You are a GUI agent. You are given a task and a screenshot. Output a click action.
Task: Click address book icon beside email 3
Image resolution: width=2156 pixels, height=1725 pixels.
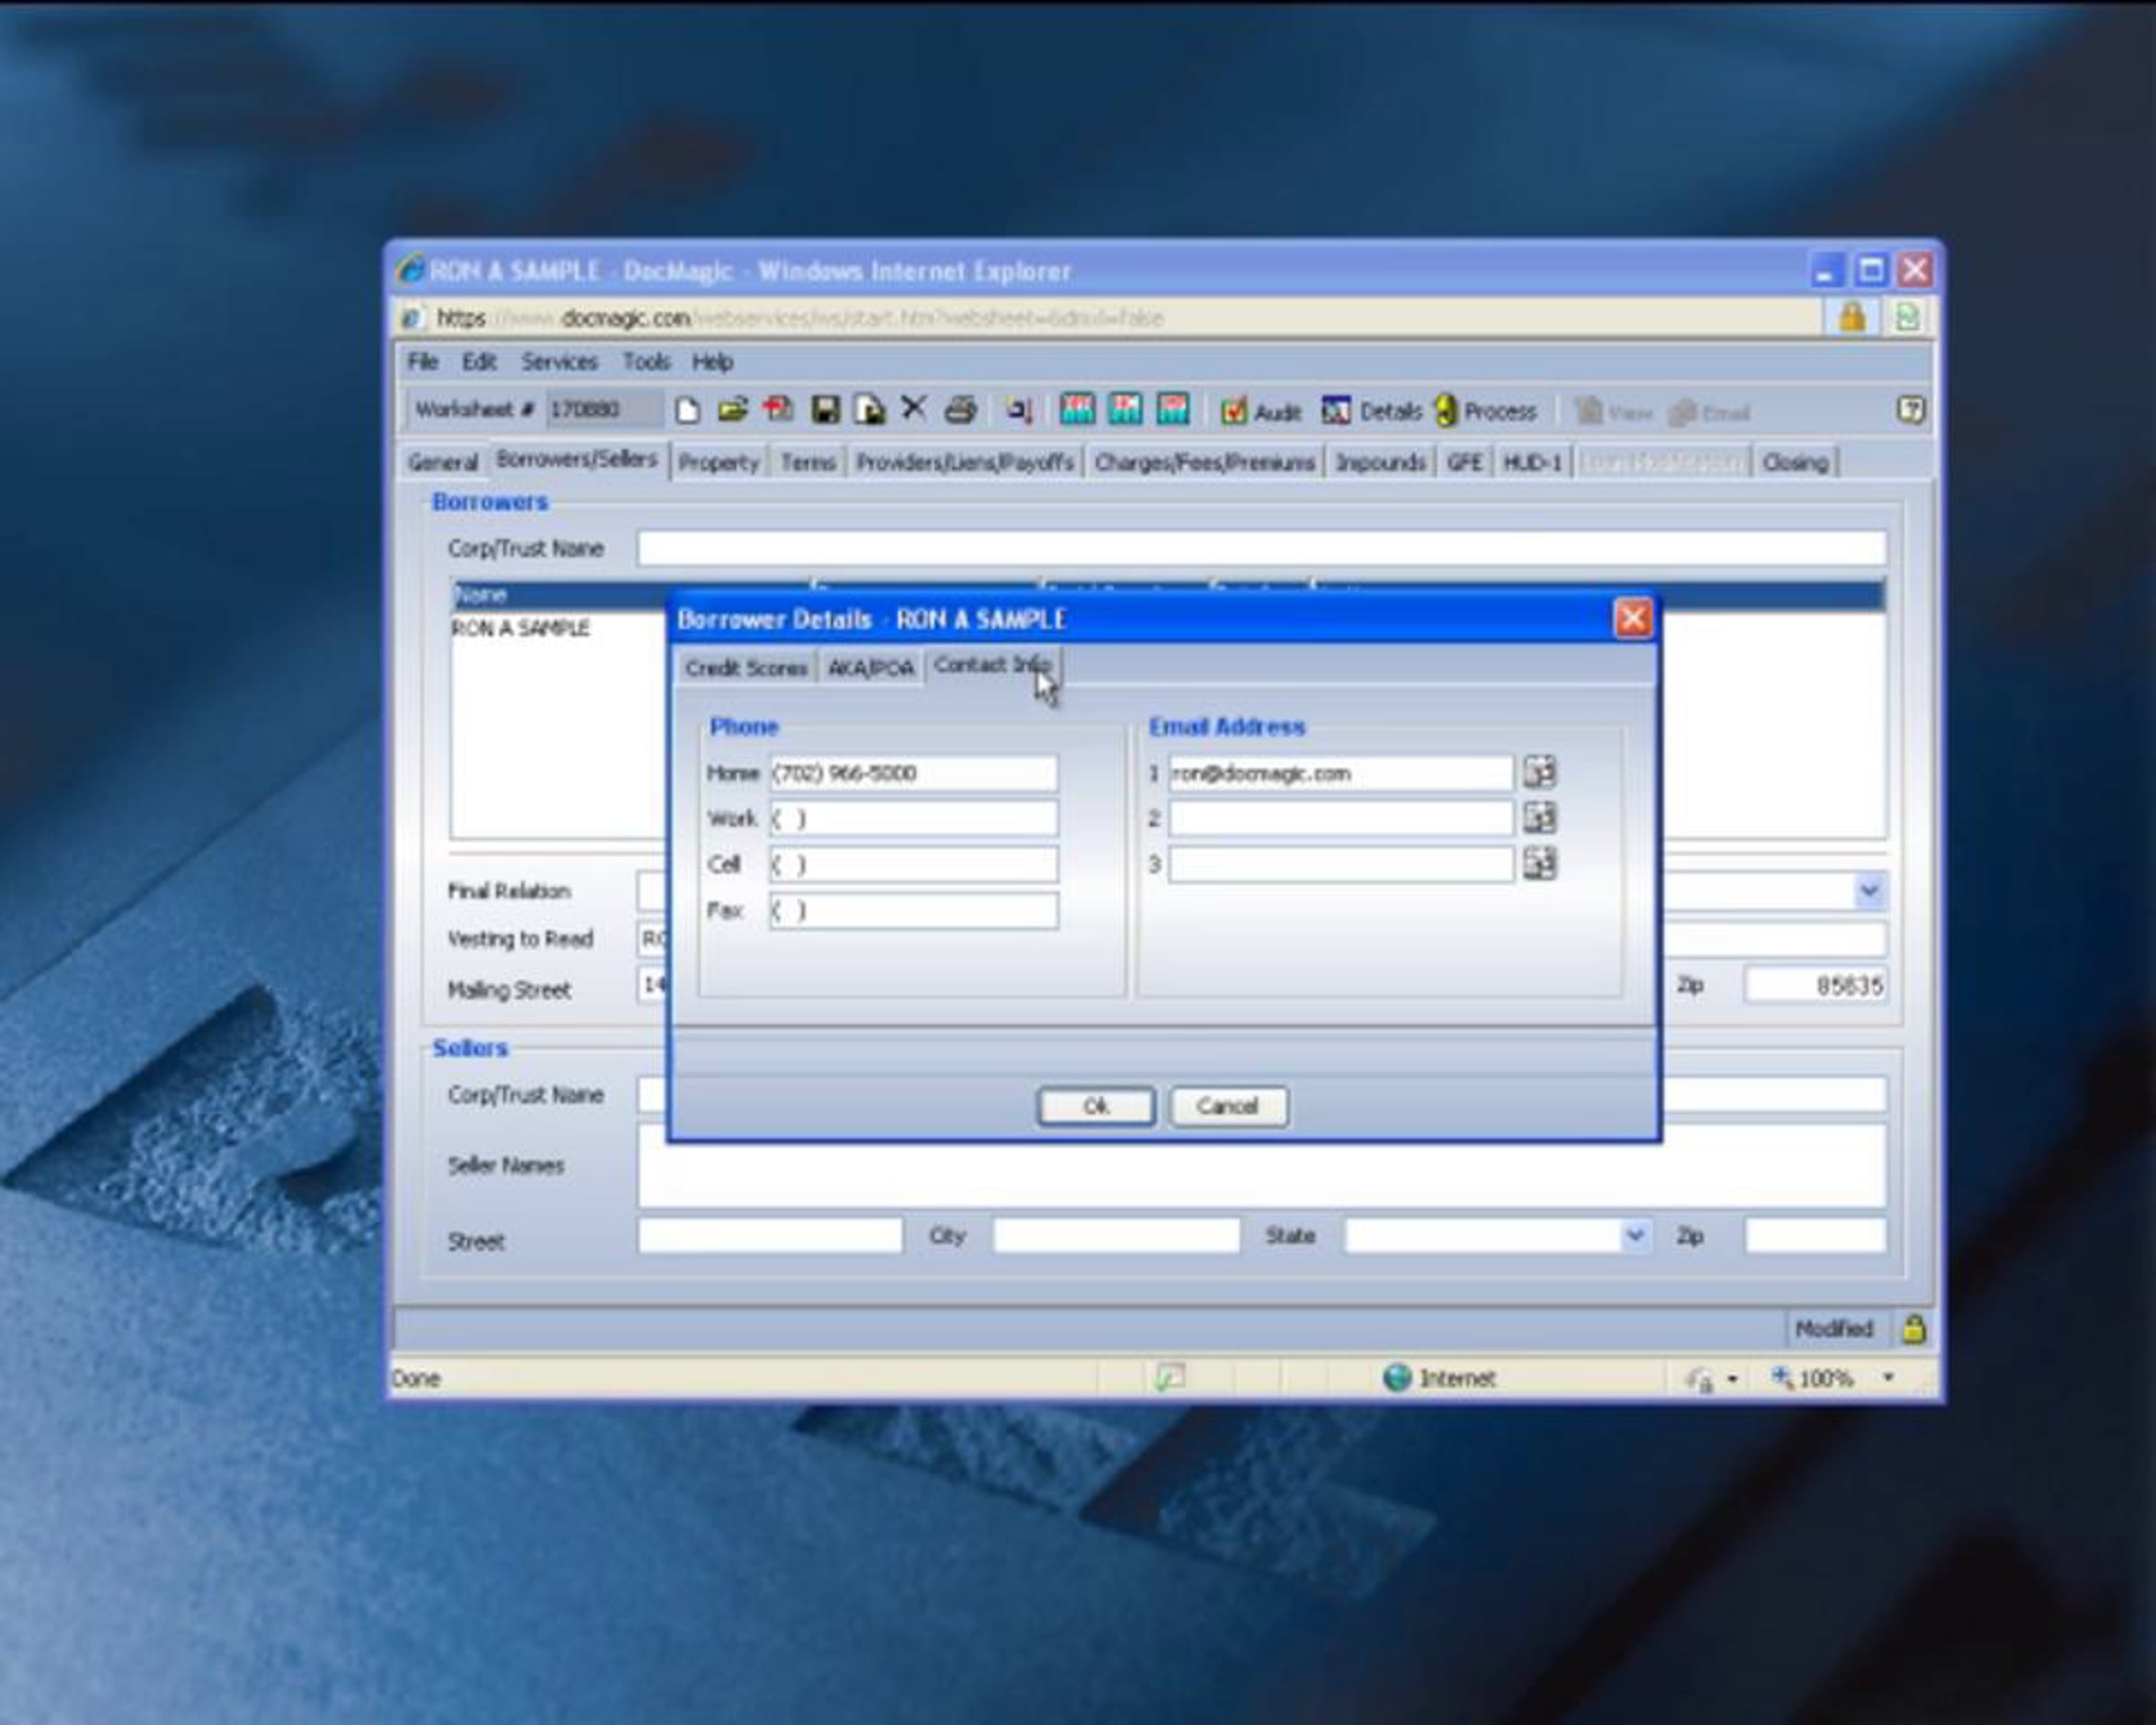coord(1540,863)
